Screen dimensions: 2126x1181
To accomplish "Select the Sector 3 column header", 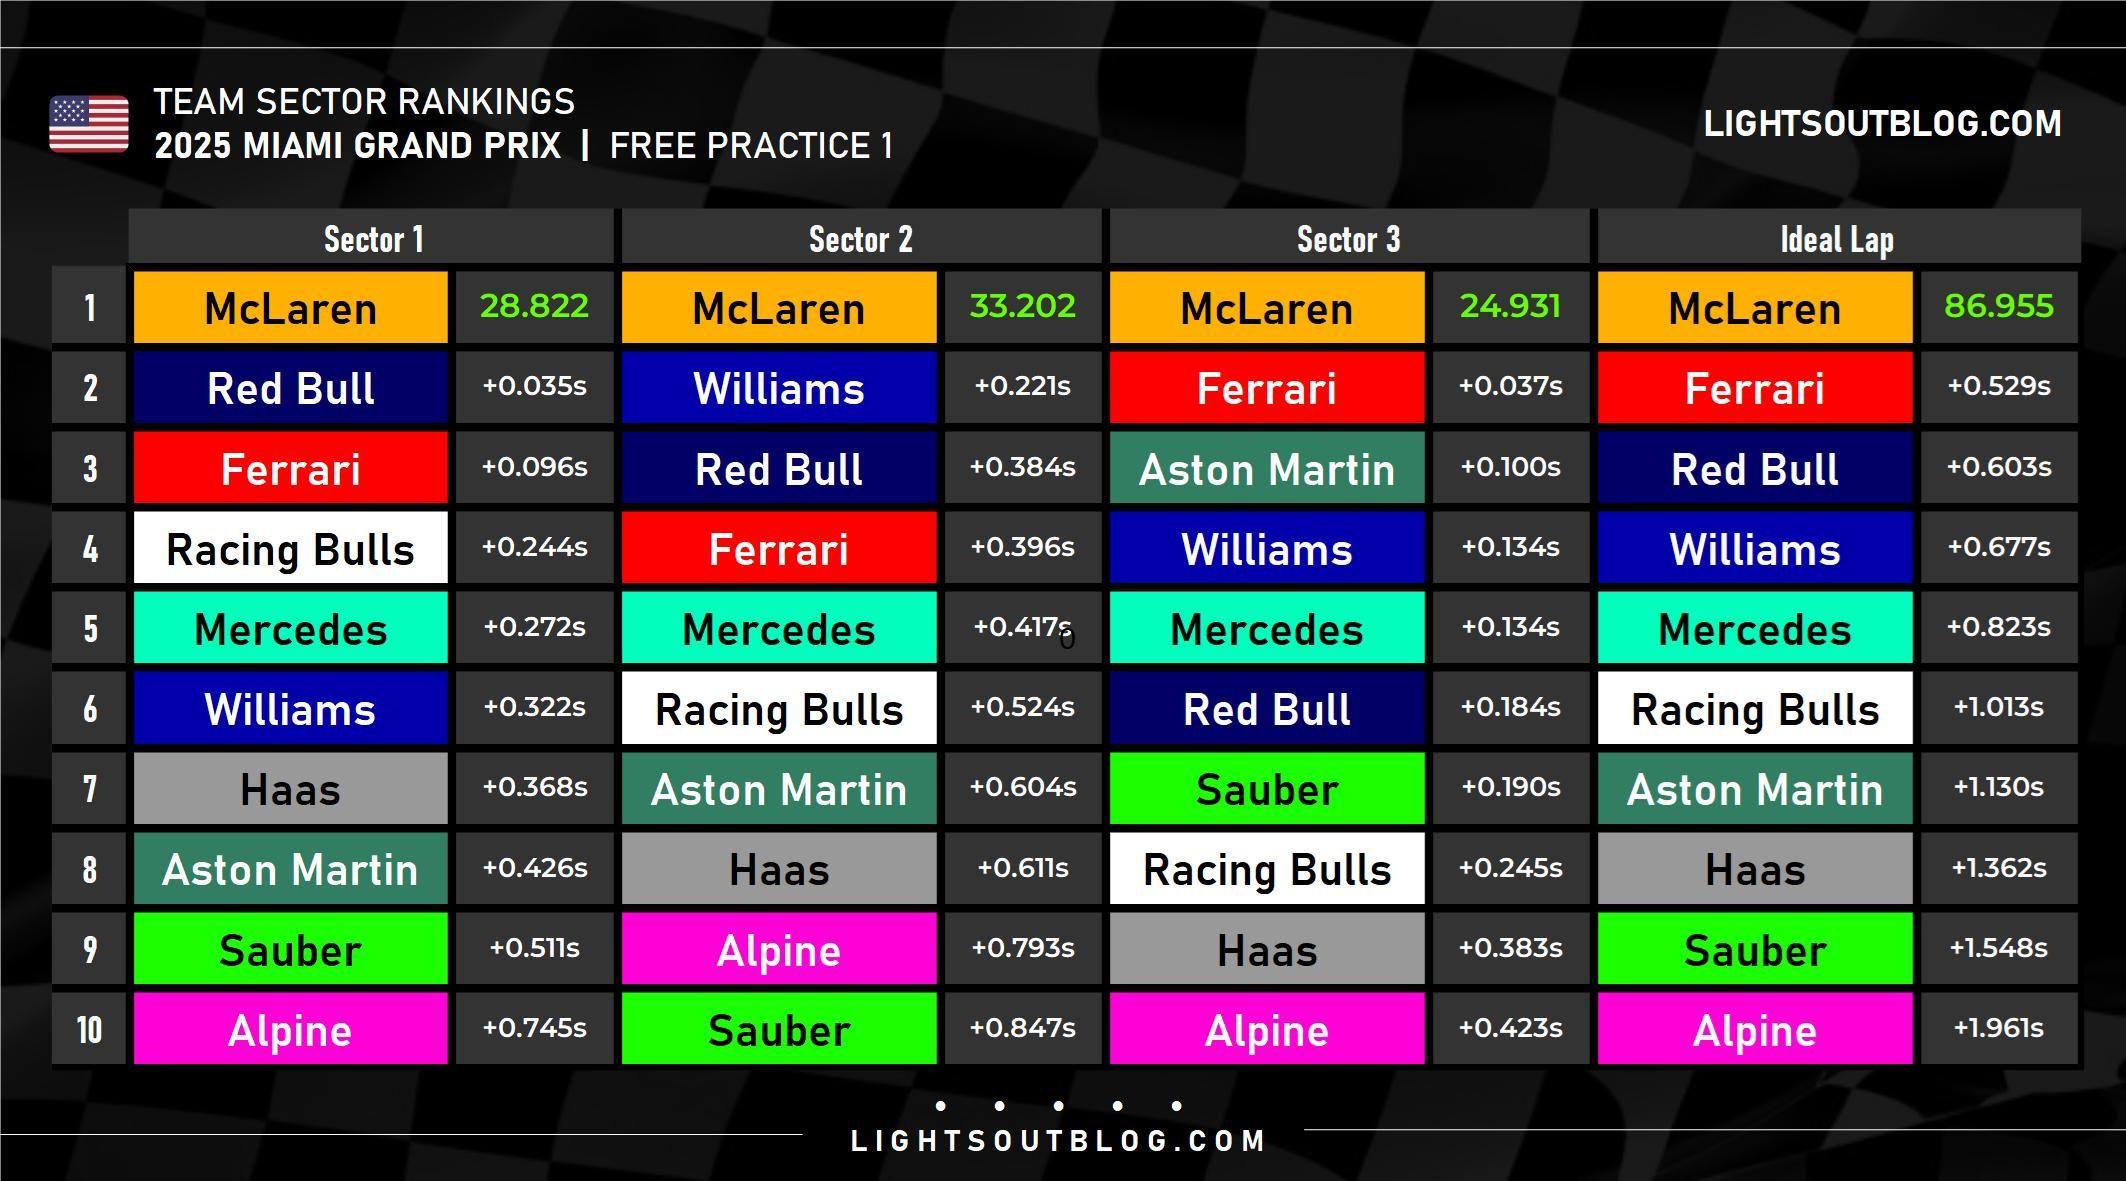I will [x=1349, y=239].
